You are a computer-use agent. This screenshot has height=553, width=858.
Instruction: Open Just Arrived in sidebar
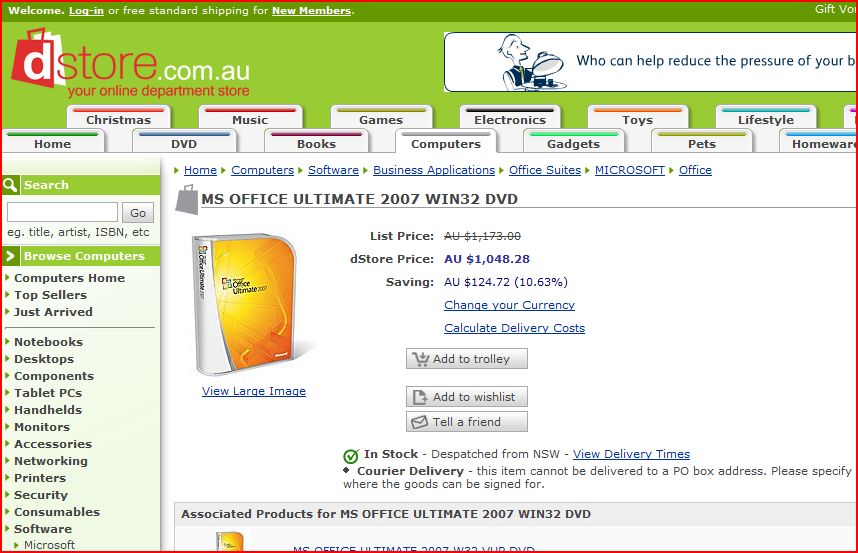coord(53,312)
